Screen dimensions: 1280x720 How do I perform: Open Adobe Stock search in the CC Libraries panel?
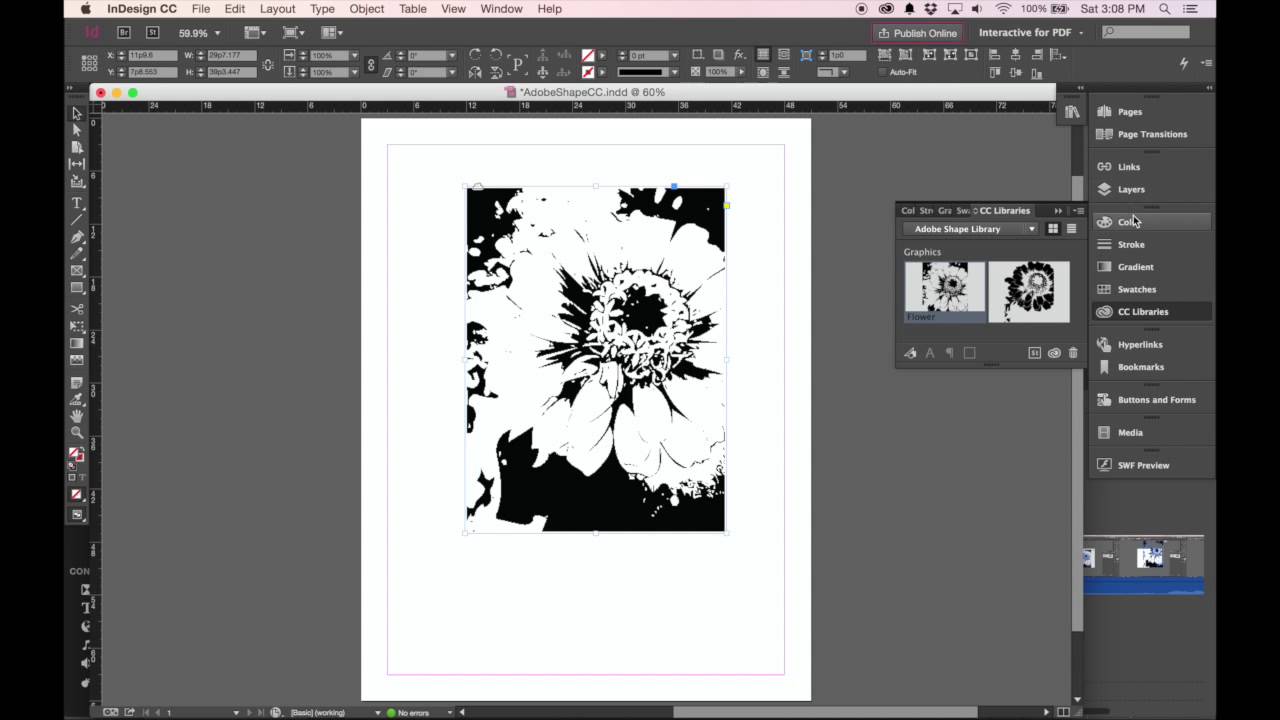tap(1034, 353)
